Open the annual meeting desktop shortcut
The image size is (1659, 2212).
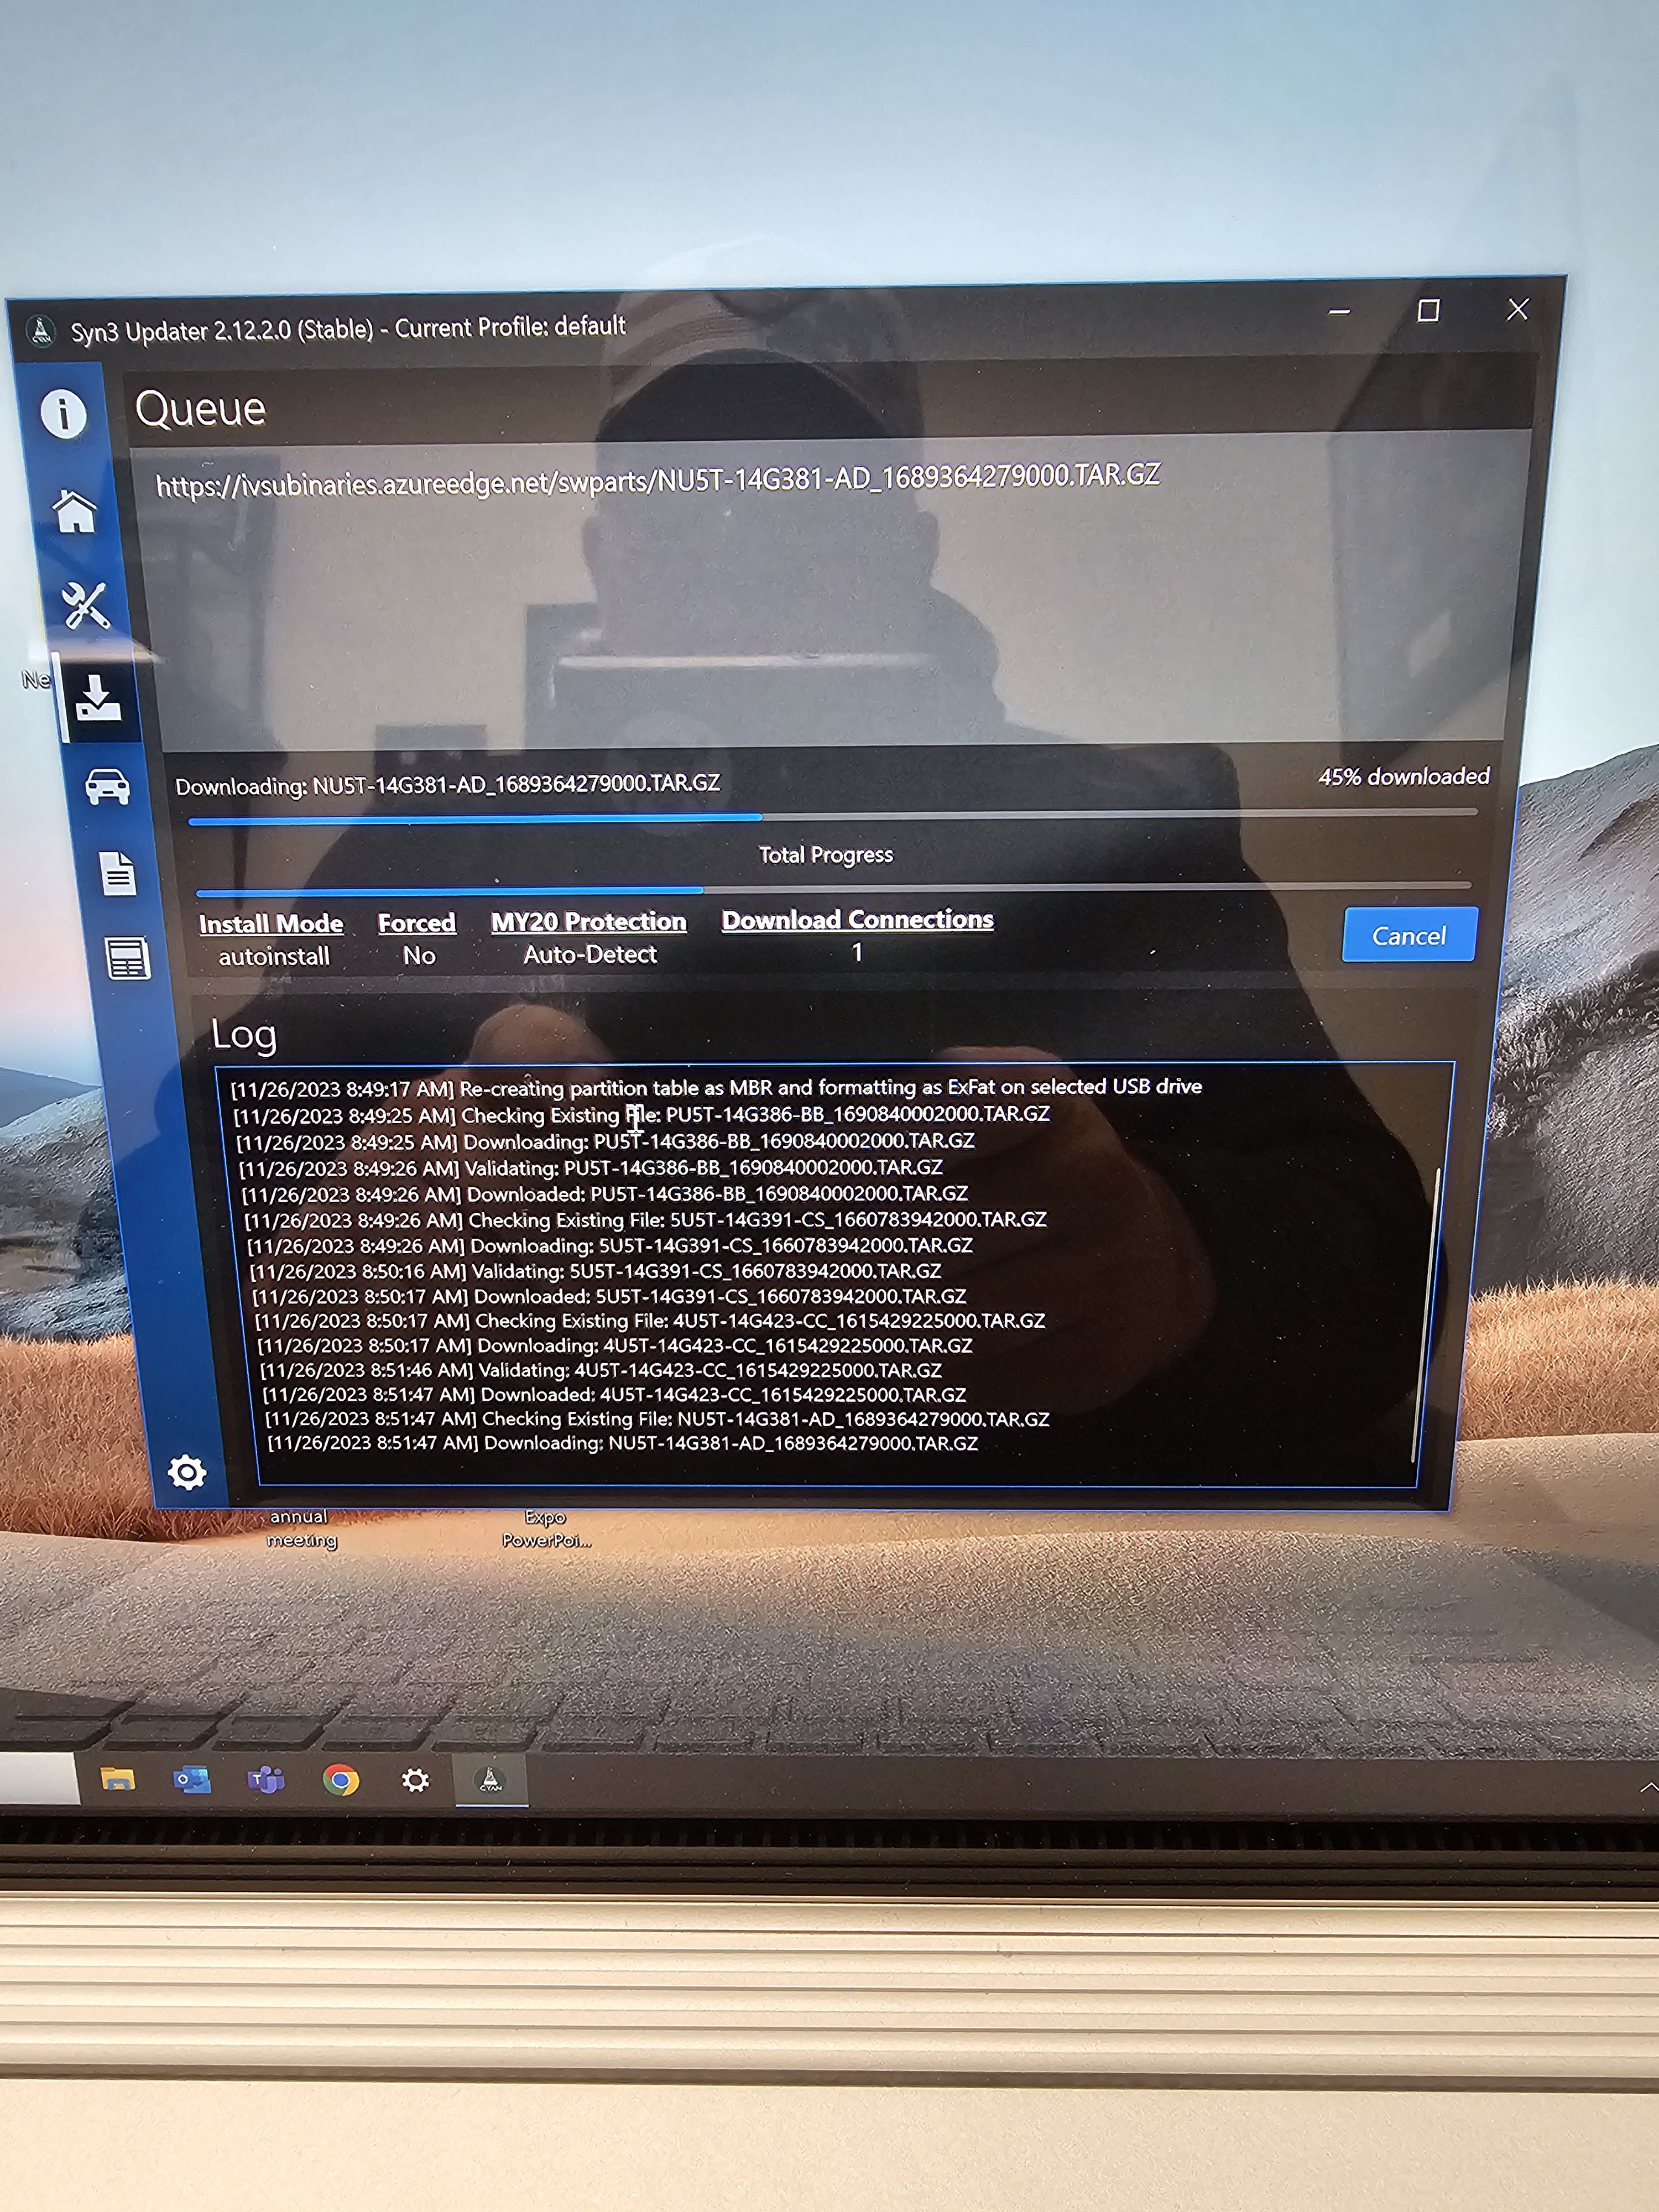[300, 1528]
